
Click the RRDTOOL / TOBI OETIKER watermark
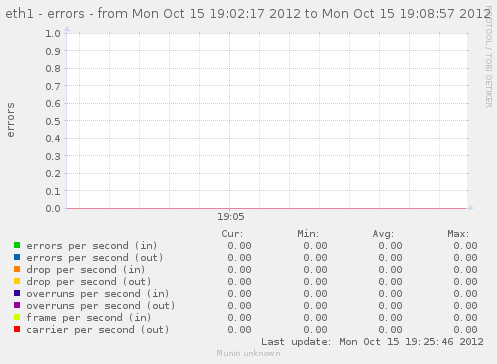coord(488,57)
